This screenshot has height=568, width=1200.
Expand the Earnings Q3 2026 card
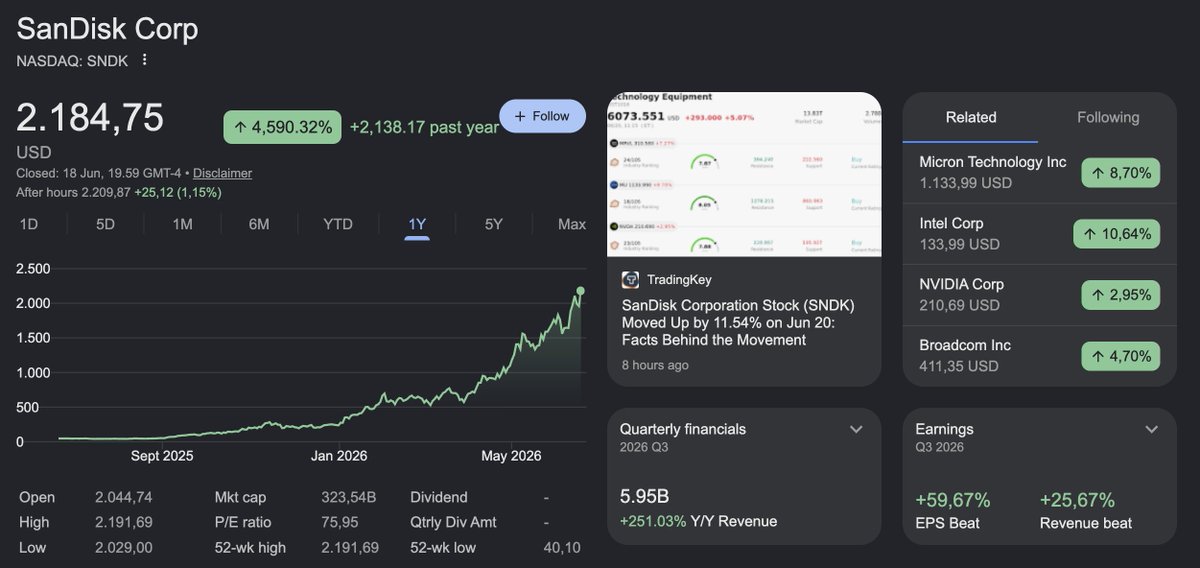[x=1152, y=429]
